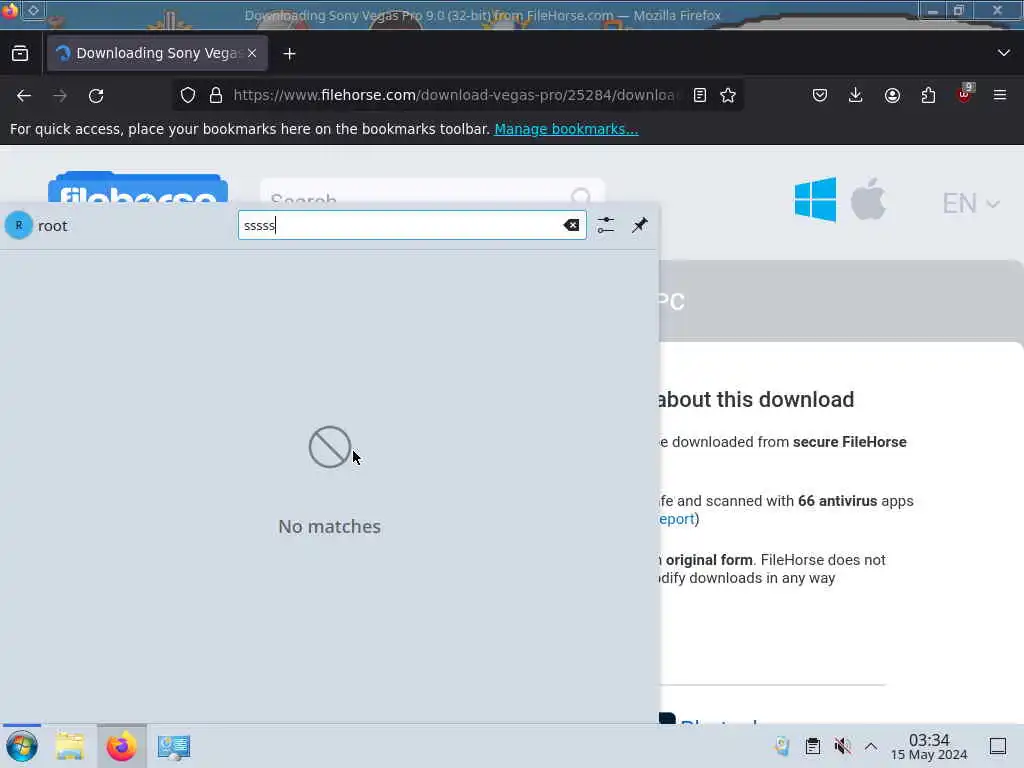Expand the List all tabs chevron

coord(1004,53)
